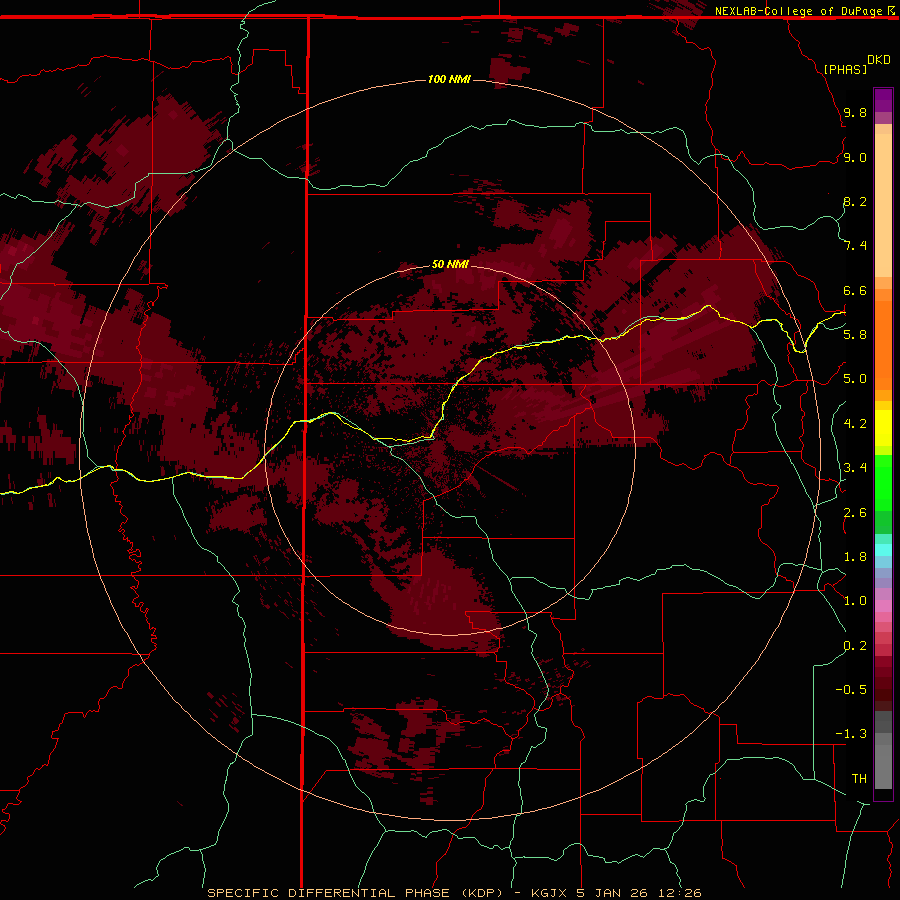This screenshot has width=900, height=900.
Task: Click the 9.8 value on the color scale
Action: 855,112
